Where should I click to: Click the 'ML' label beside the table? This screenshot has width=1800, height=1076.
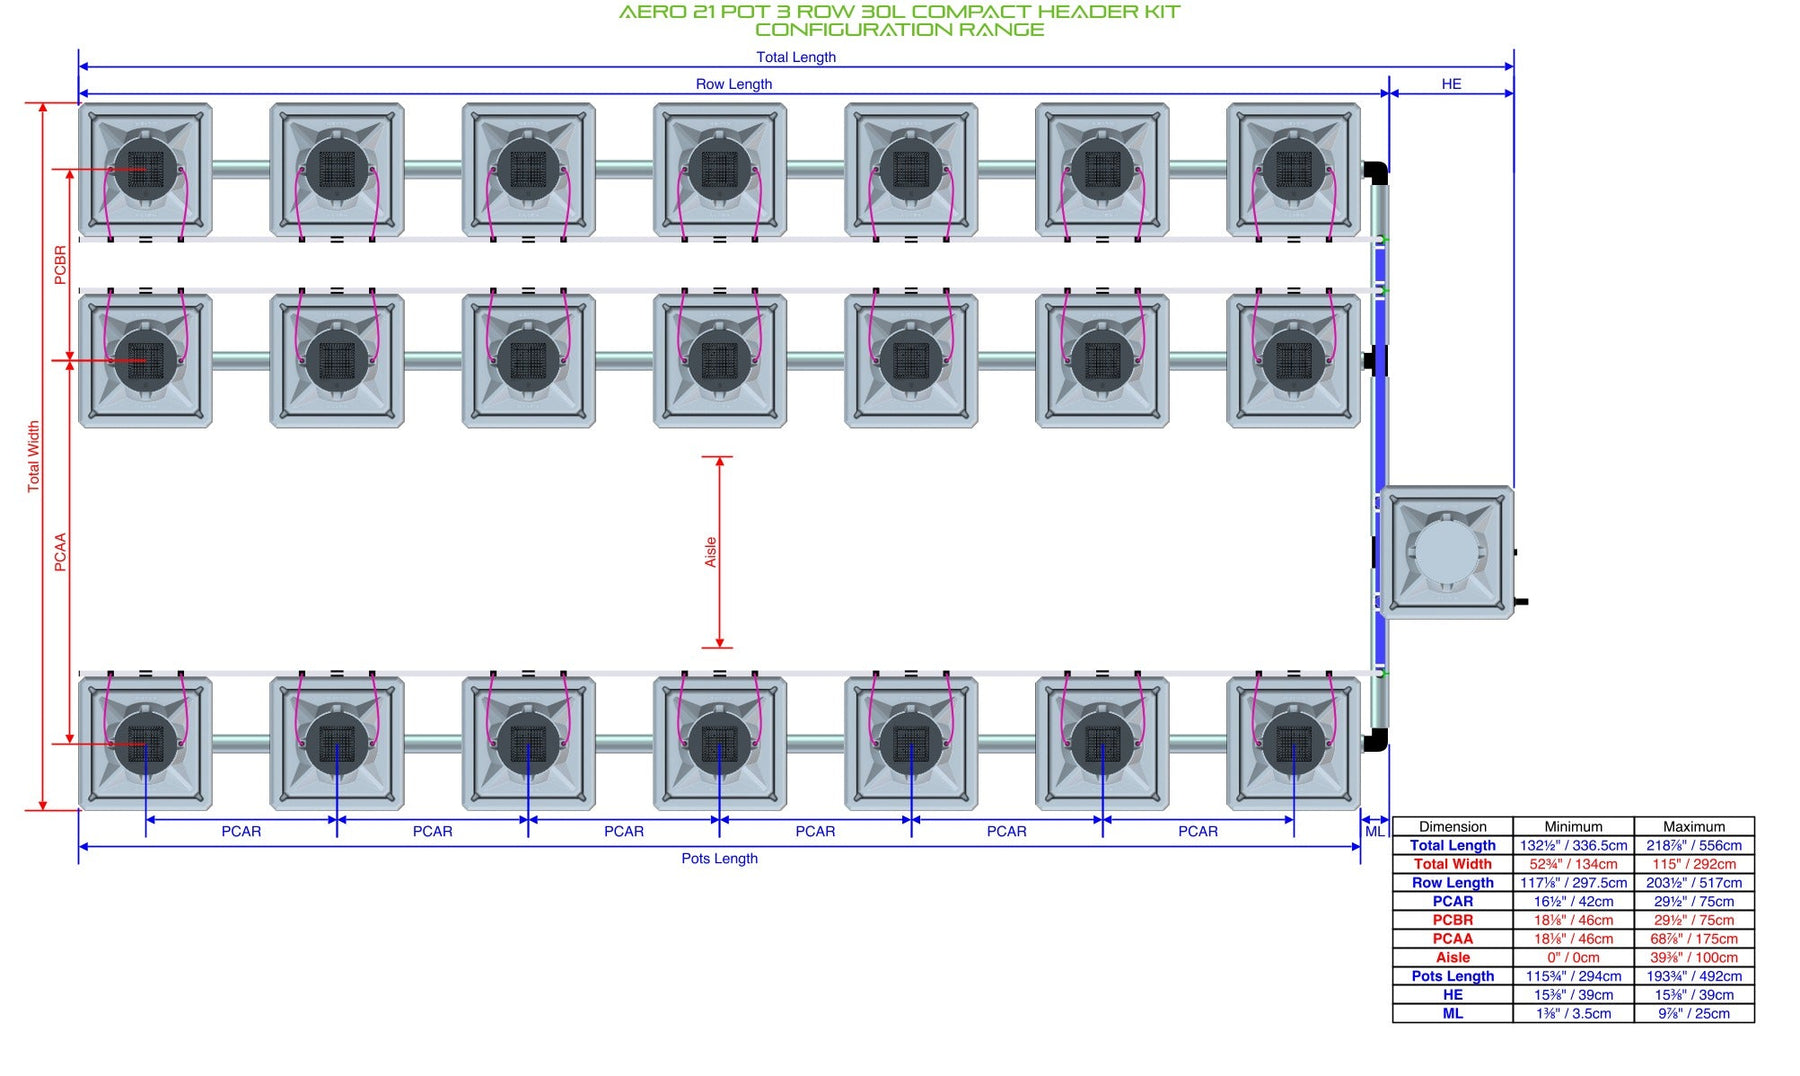point(1375,831)
